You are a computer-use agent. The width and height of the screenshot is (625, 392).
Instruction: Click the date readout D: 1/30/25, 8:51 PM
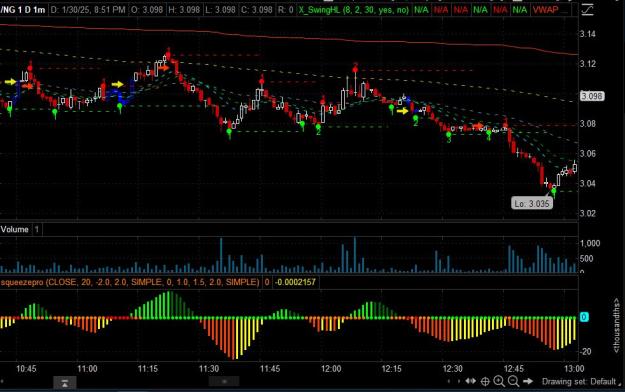pyautogui.click(x=88, y=10)
